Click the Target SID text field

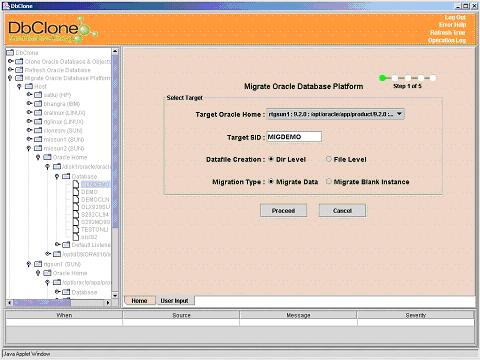pyautogui.click(x=294, y=137)
